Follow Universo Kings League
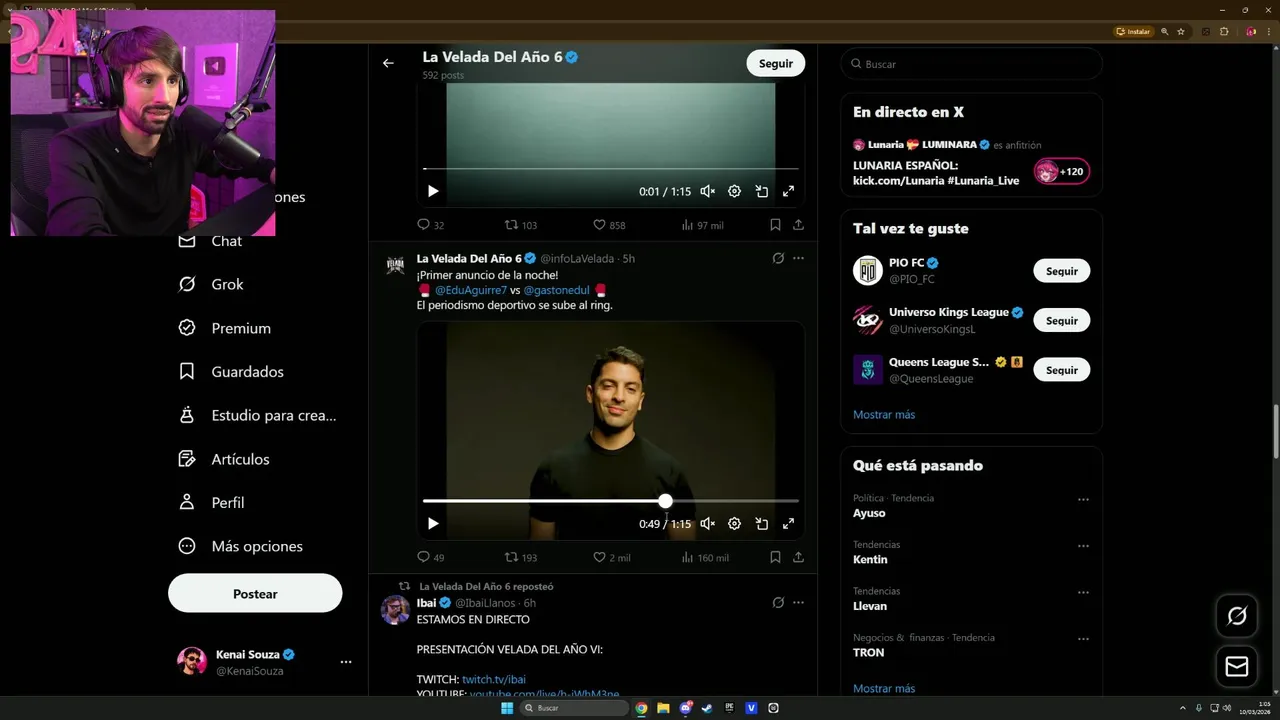1280x720 pixels. [x=1061, y=320]
